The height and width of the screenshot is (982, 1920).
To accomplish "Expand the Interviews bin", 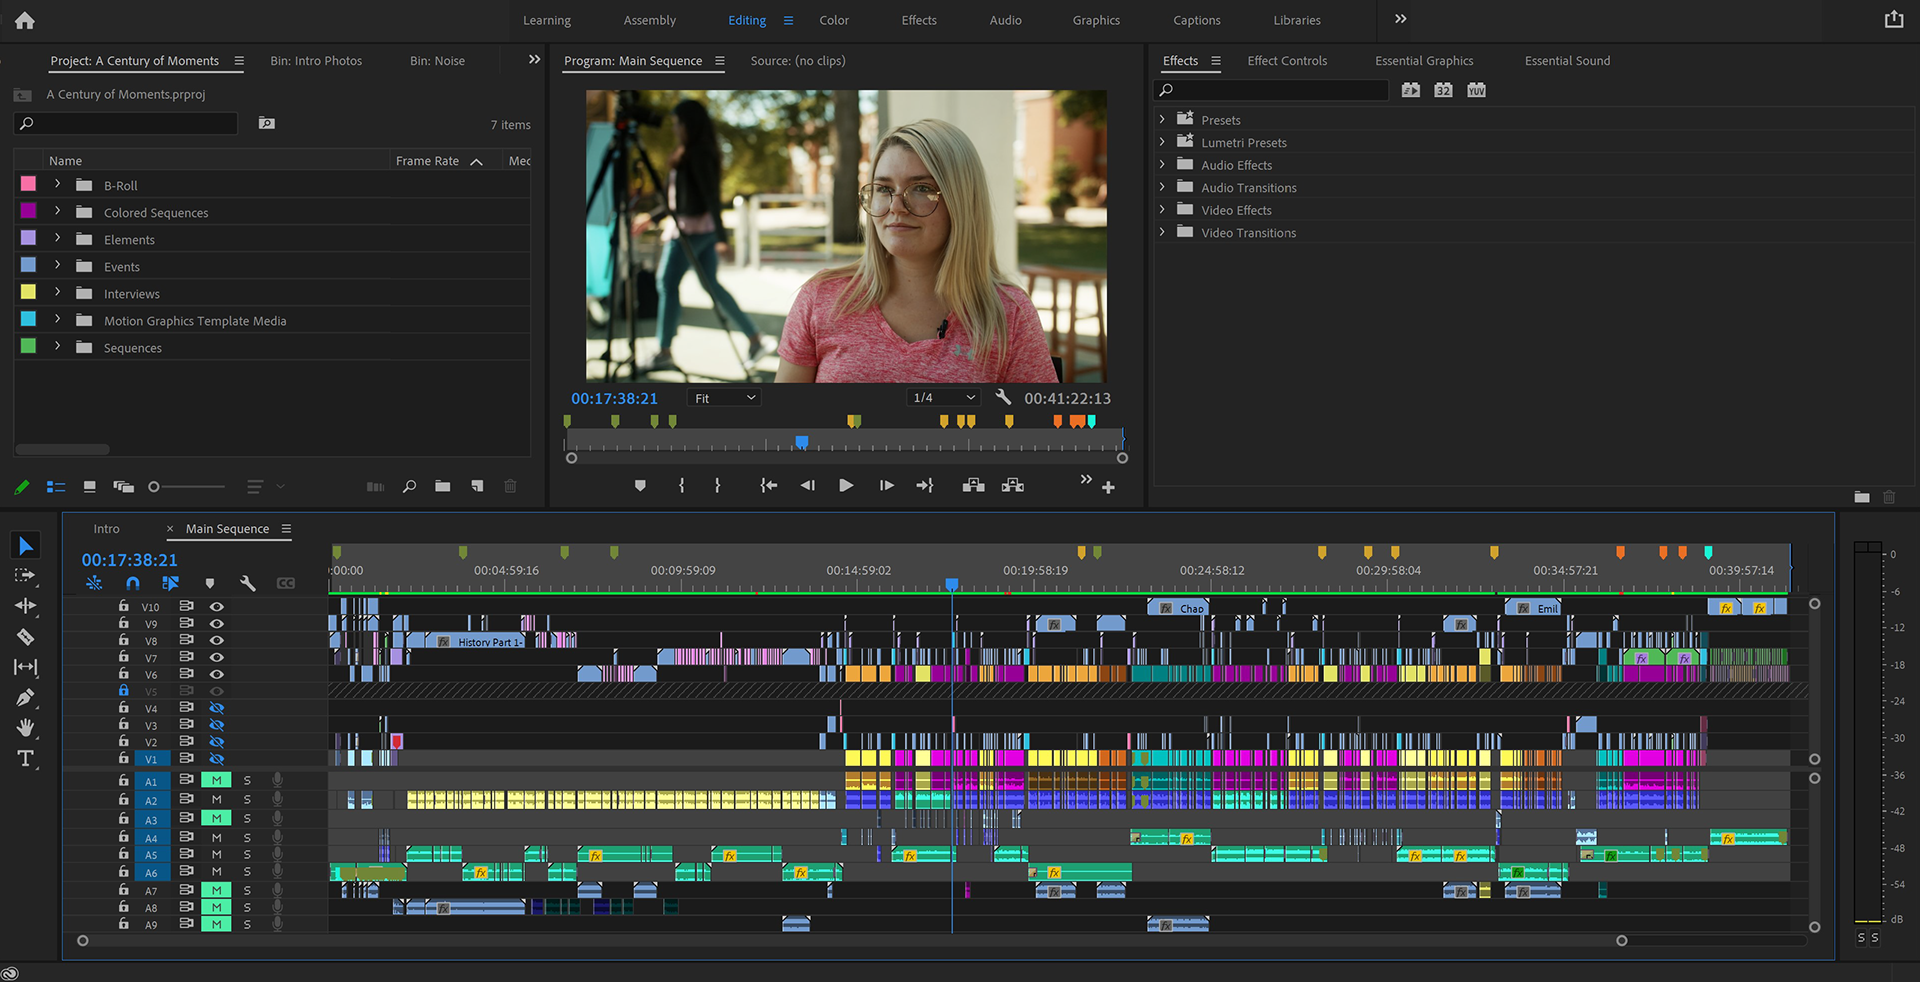I will pos(58,293).
